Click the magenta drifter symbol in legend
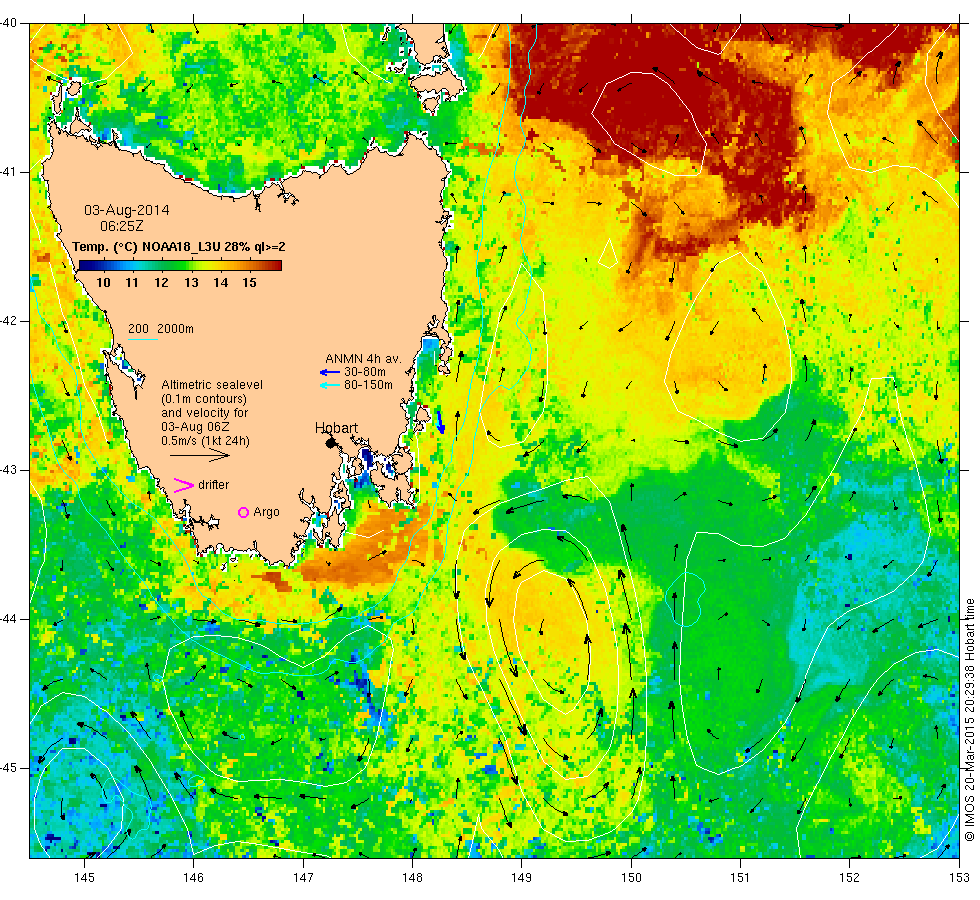 pyautogui.click(x=184, y=485)
